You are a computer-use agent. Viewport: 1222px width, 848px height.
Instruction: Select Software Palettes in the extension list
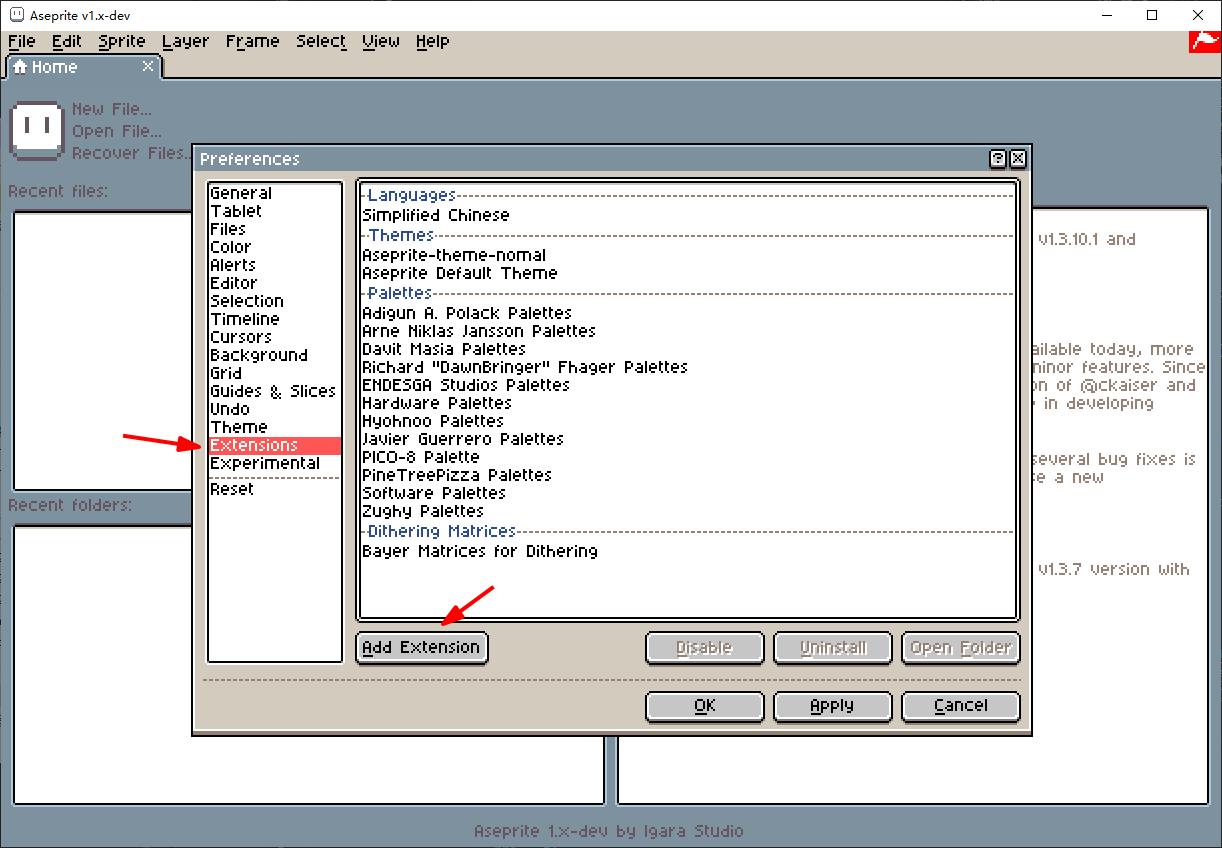[688, 493]
